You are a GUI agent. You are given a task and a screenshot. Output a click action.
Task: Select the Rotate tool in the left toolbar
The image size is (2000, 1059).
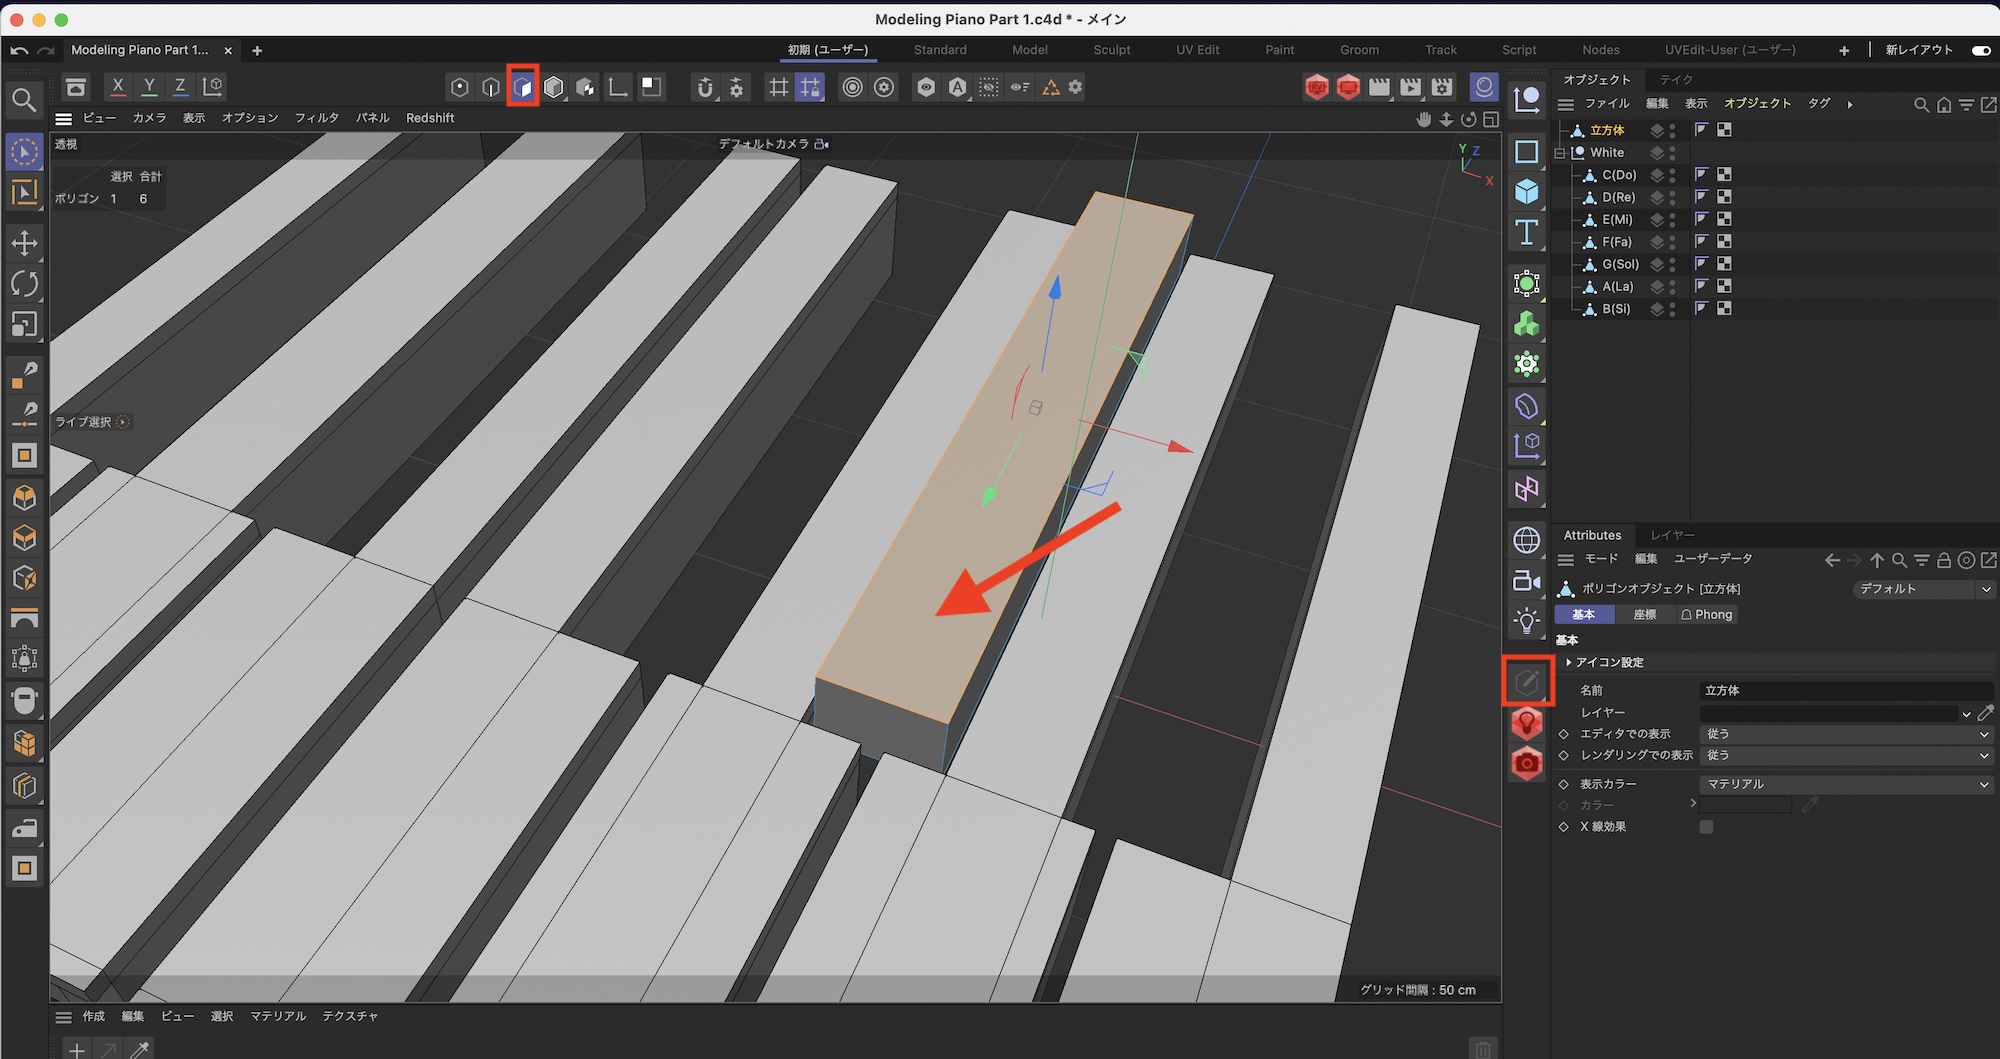pos(24,284)
